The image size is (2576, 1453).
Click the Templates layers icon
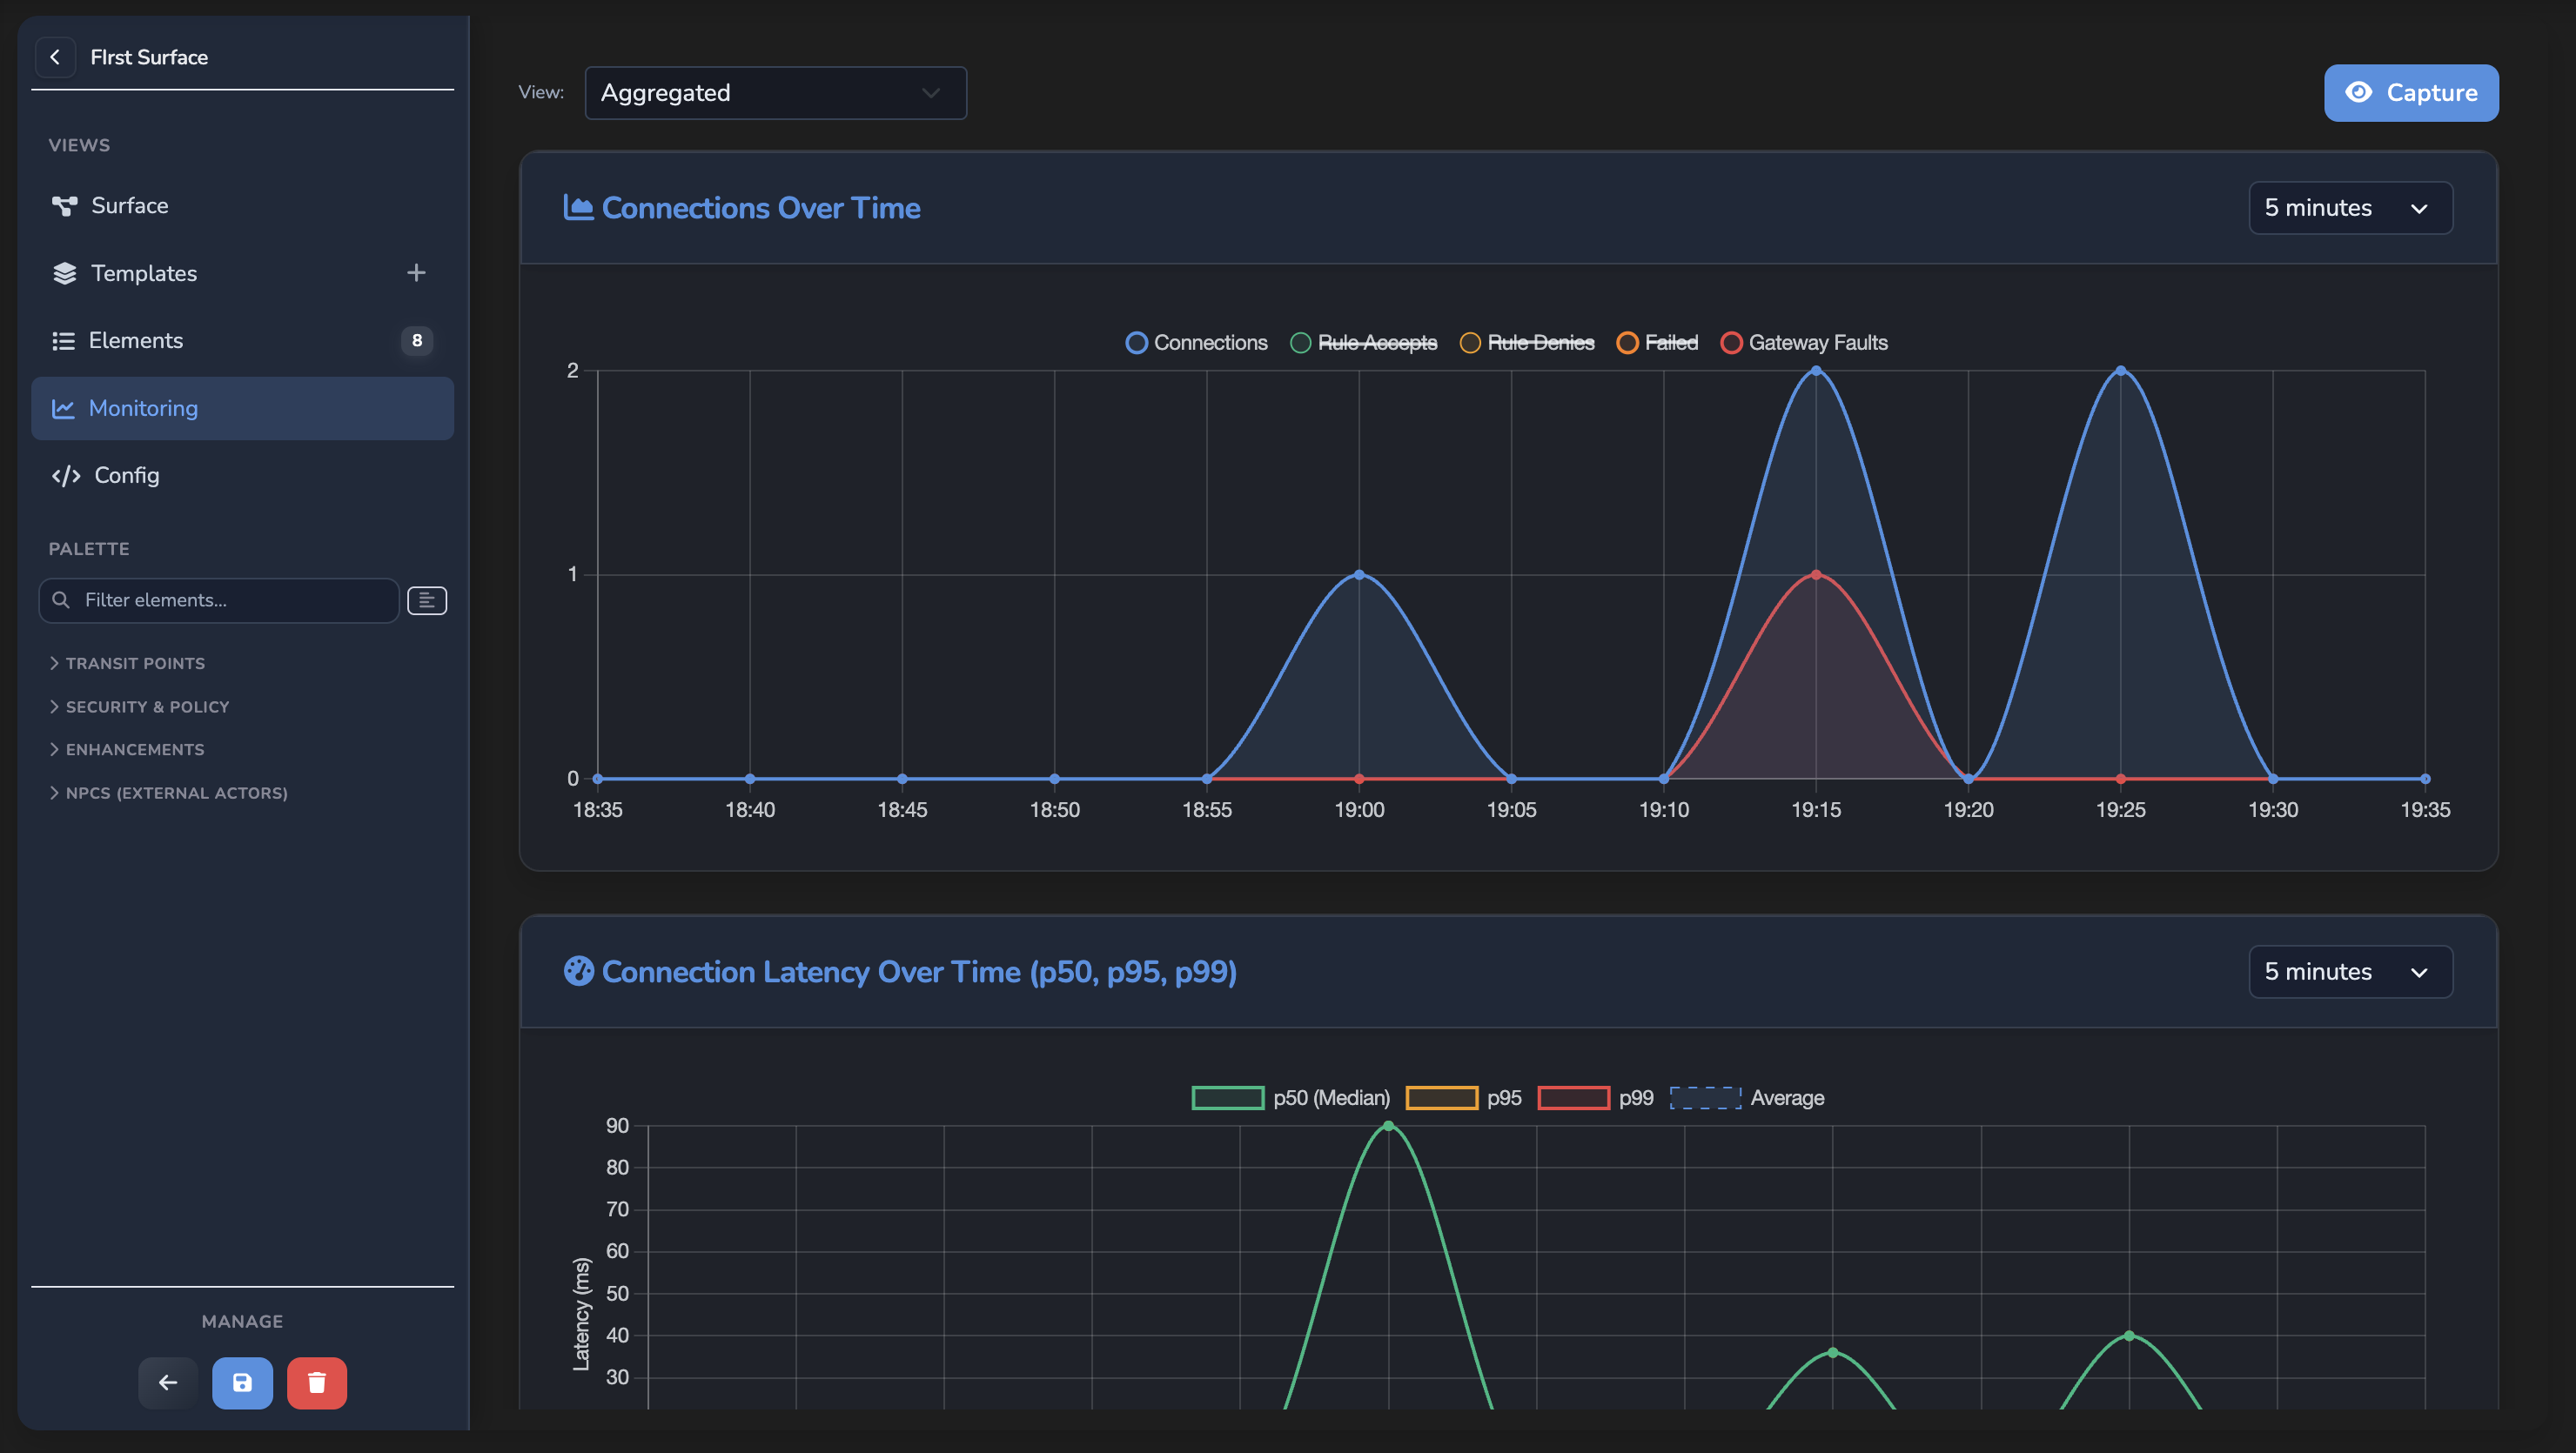pos(64,273)
